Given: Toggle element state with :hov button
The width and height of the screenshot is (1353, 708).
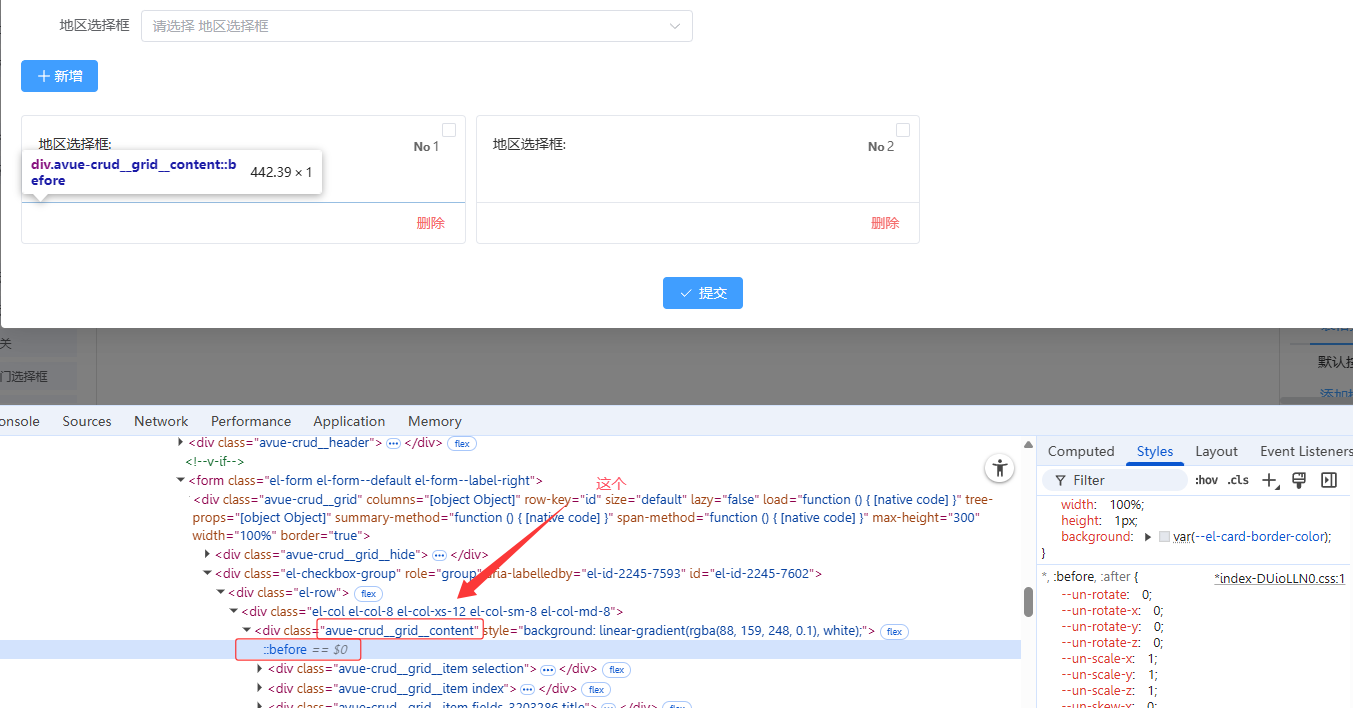Looking at the screenshot, I should coord(1206,480).
